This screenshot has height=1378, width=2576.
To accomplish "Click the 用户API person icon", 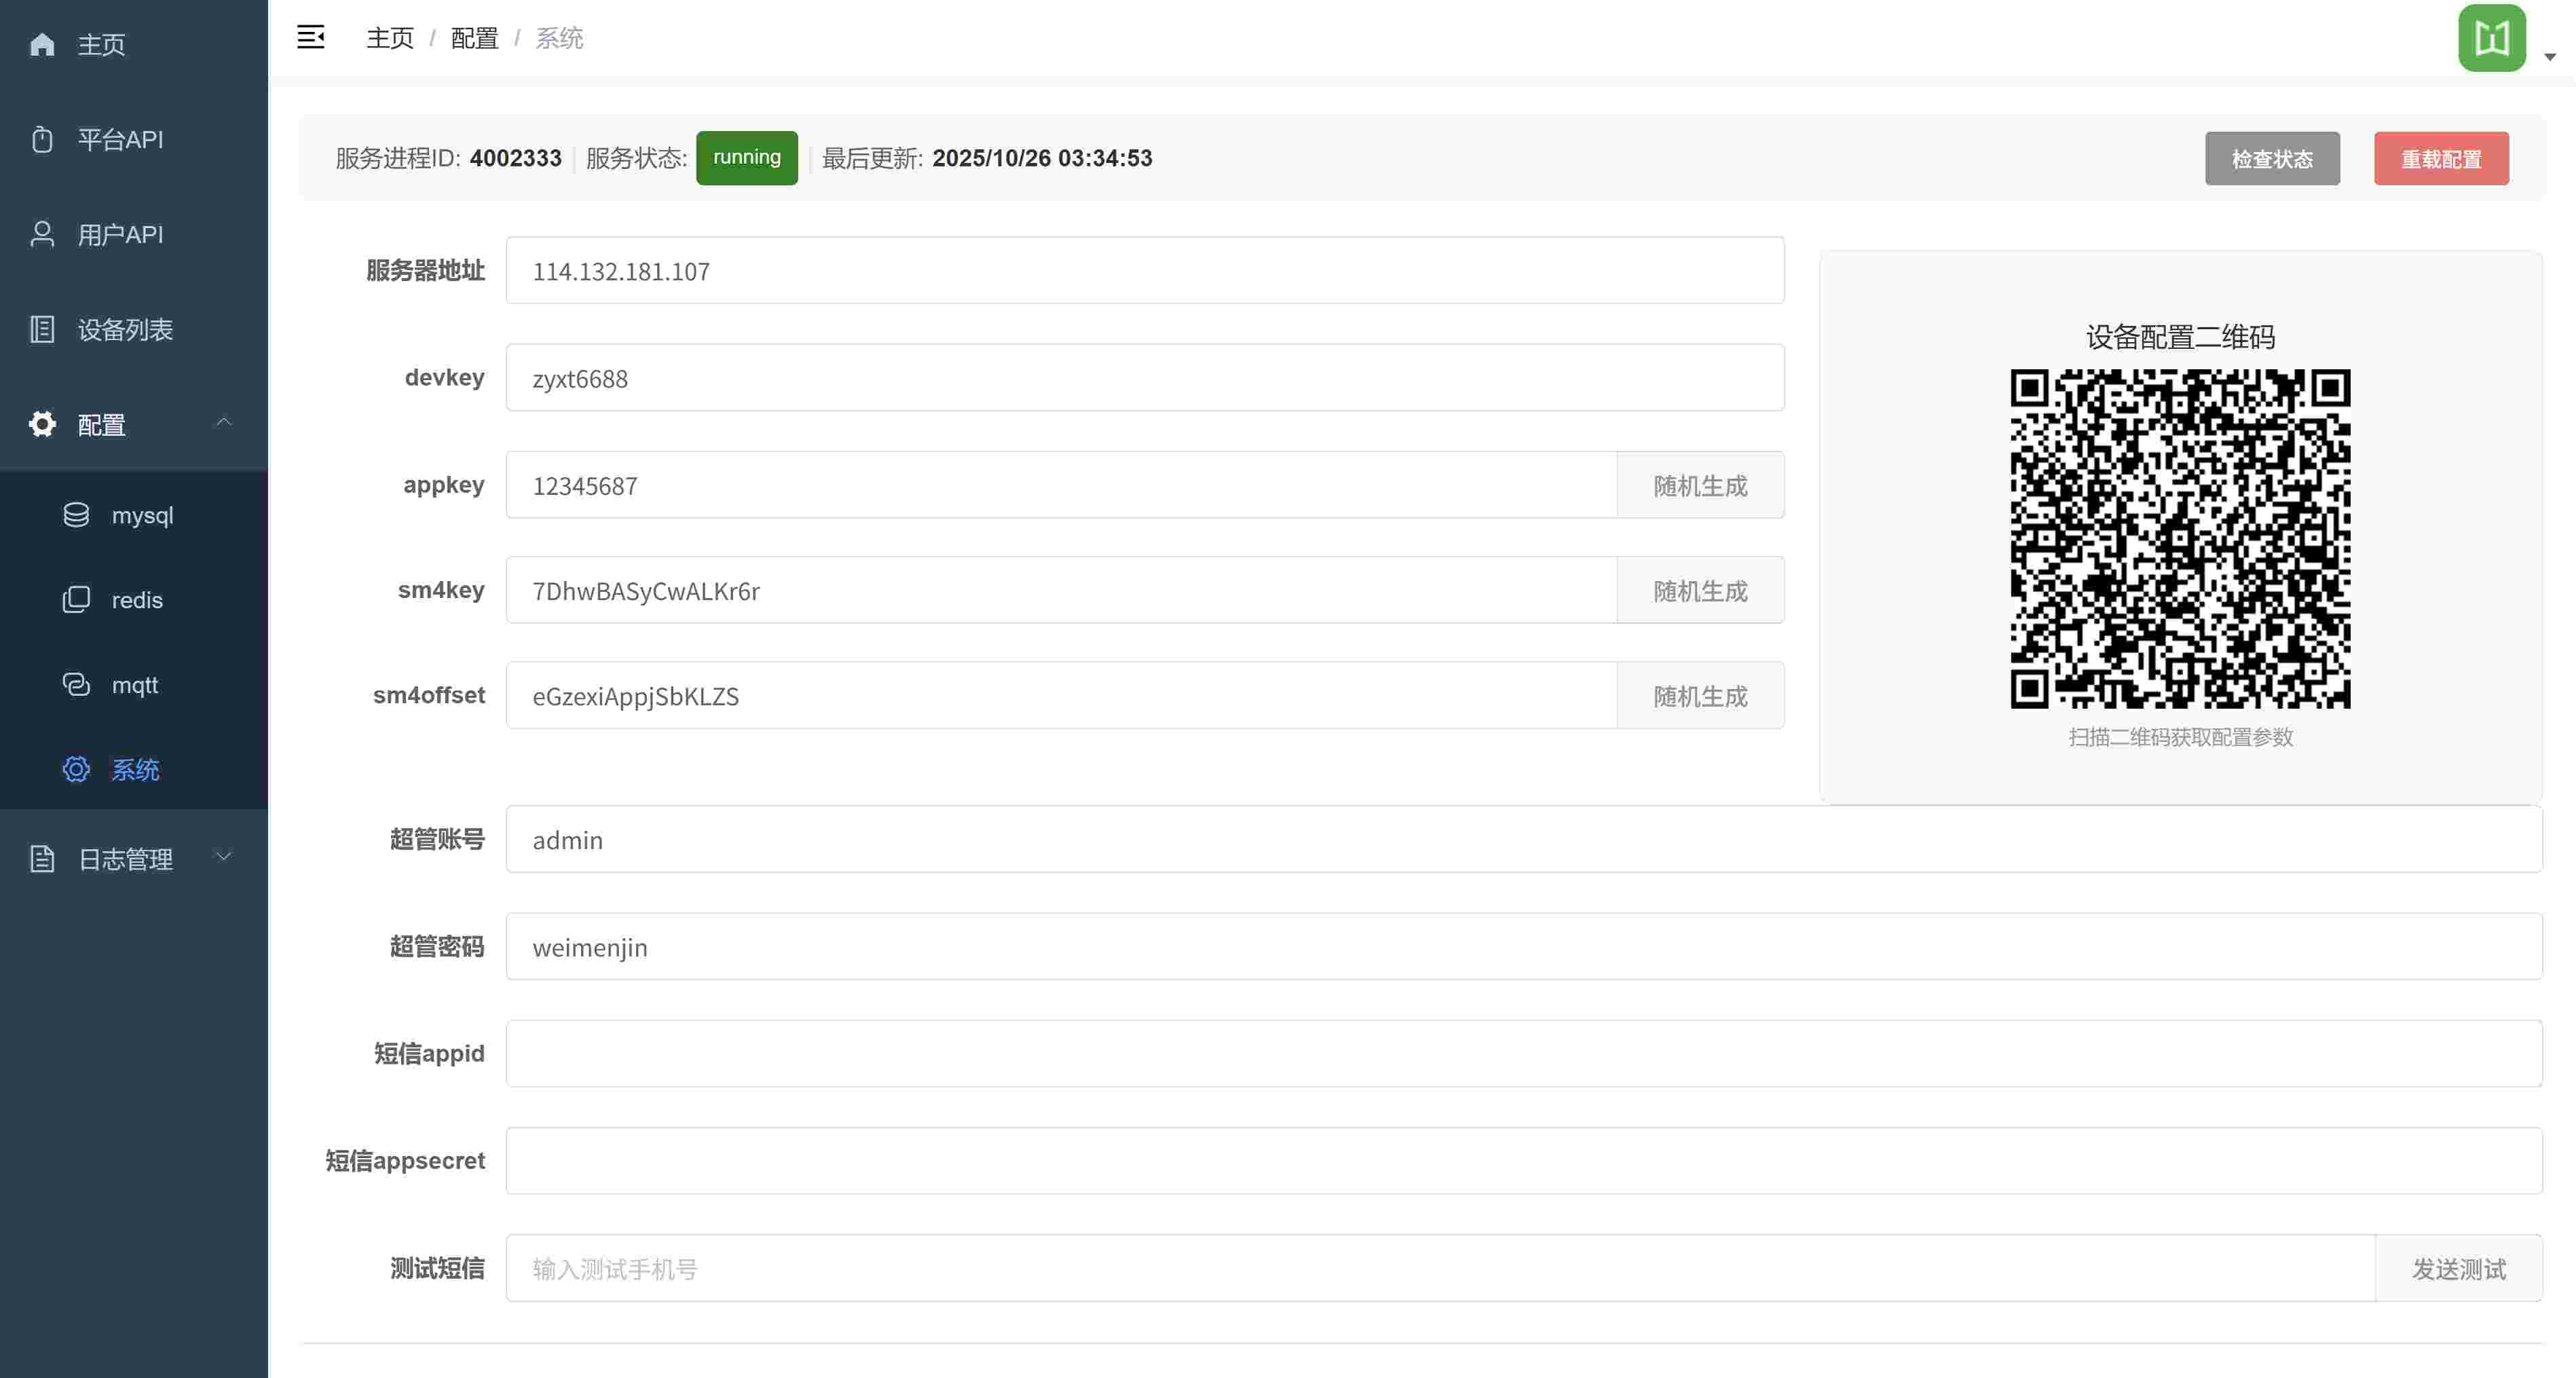I will pyautogui.click(x=42, y=234).
